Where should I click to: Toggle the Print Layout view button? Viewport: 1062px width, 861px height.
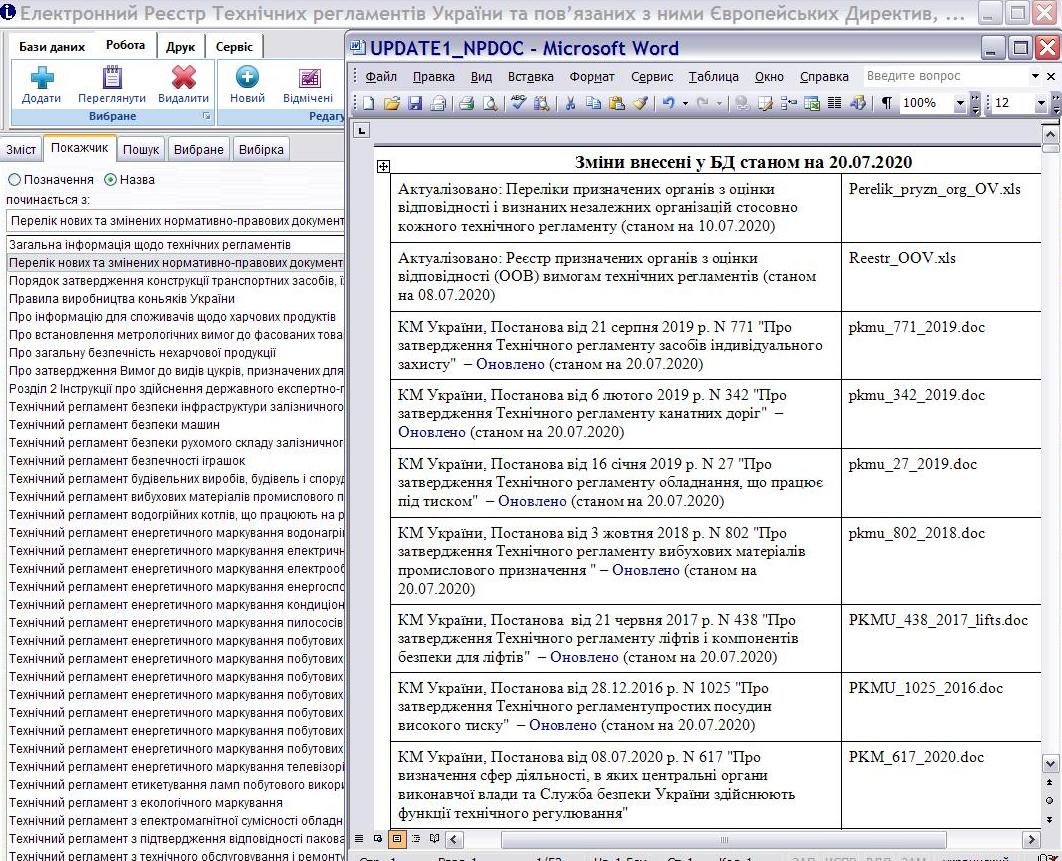(x=397, y=839)
